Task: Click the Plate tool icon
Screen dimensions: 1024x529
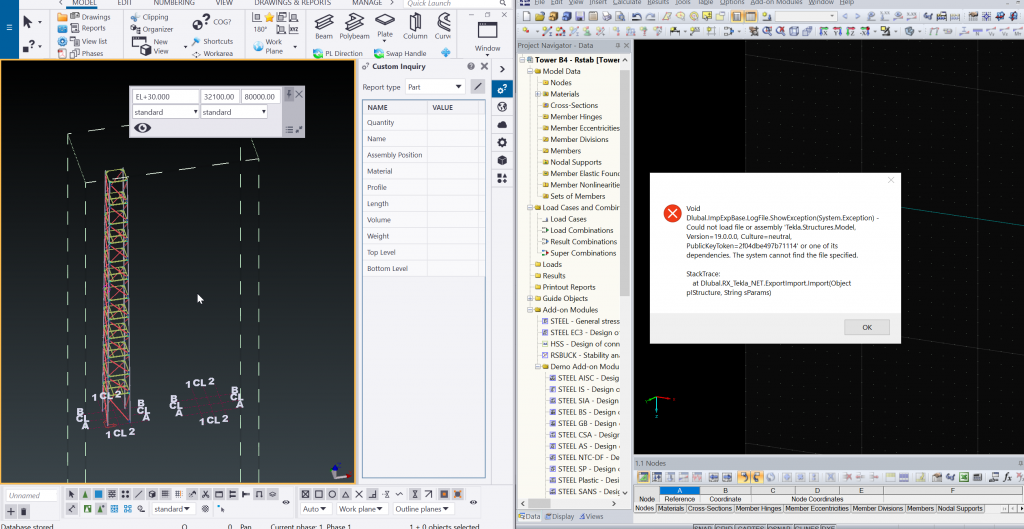Action: tap(385, 20)
